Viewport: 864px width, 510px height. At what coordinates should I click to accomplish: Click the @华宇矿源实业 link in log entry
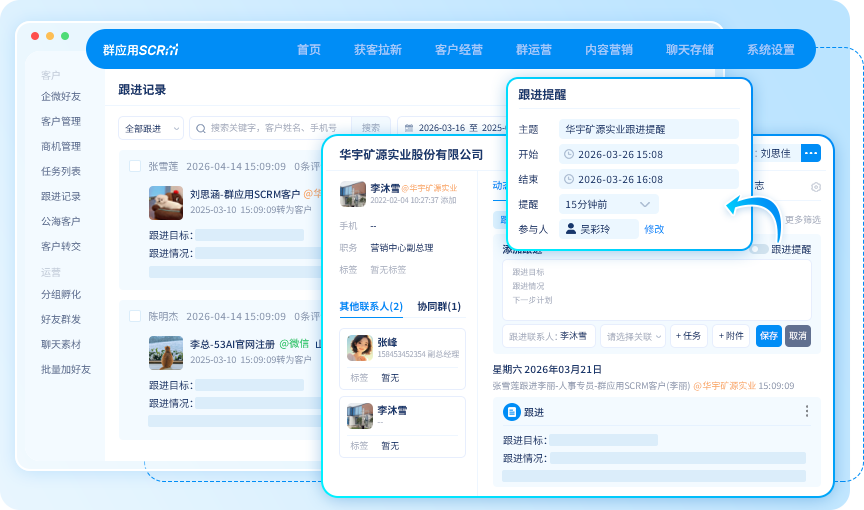pos(725,386)
